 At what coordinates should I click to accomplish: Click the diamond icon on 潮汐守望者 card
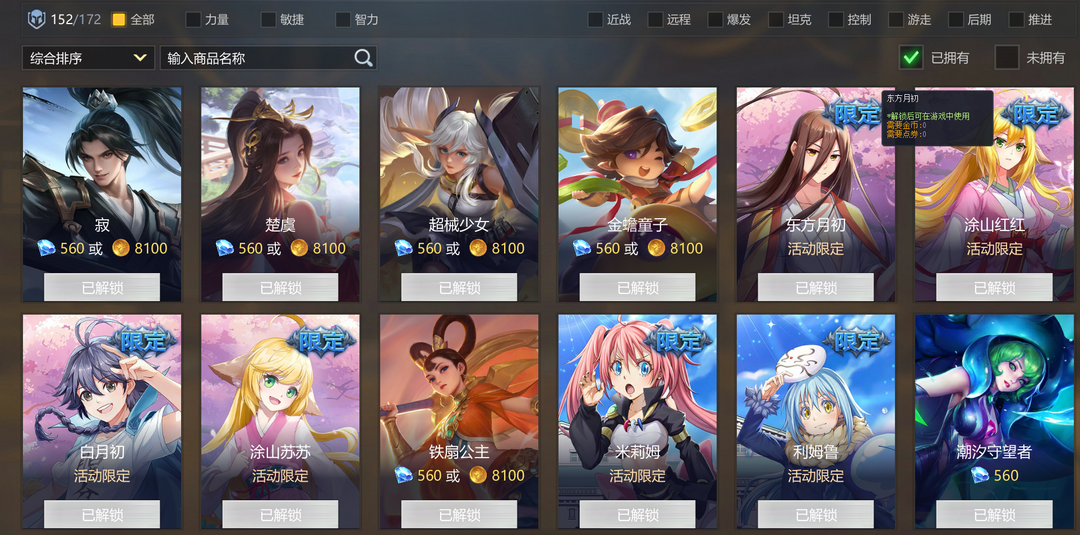980,475
